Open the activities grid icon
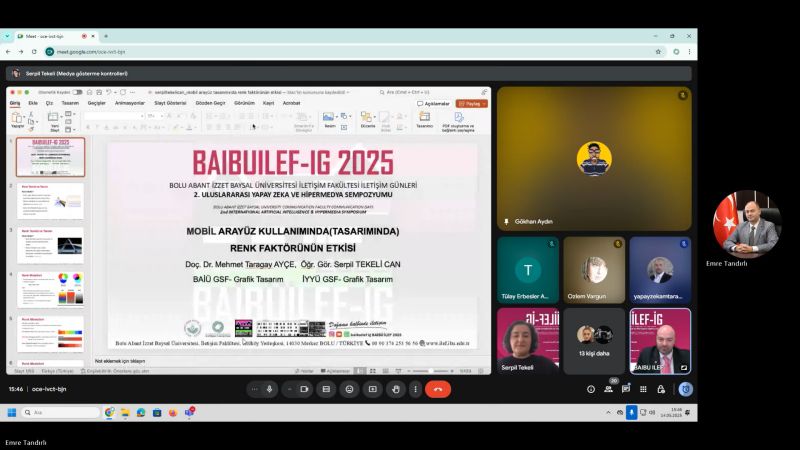800x450 pixels. click(643, 389)
